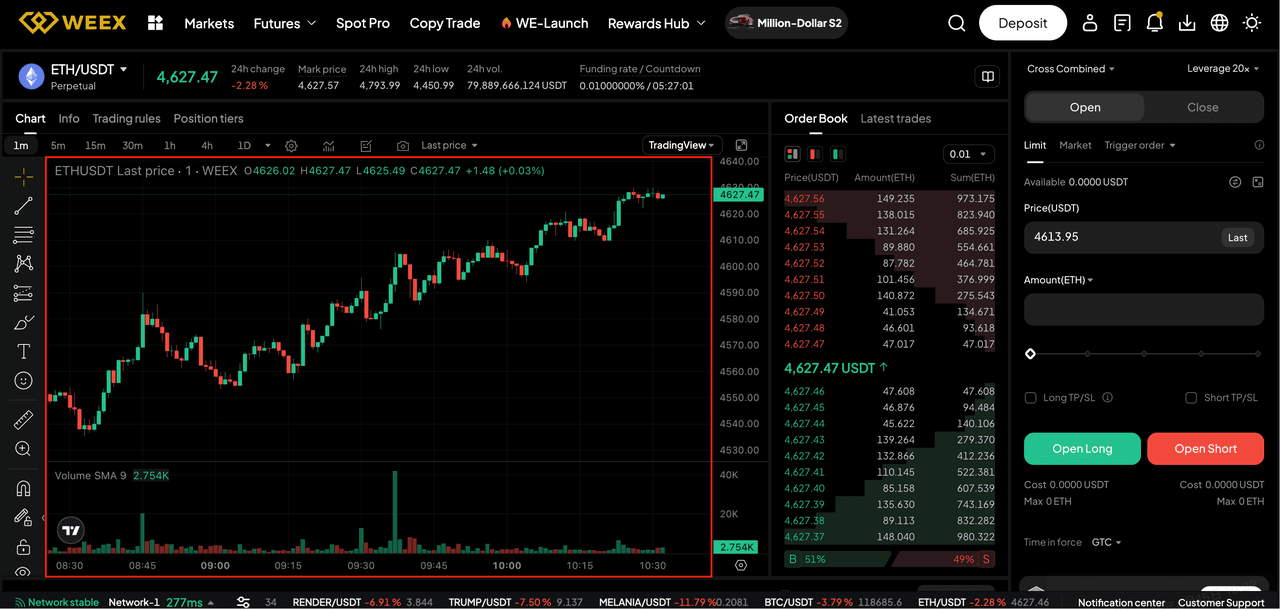Viewport: 1280px width, 609px height.
Task: Open the search icon in top bar
Action: click(x=956, y=22)
